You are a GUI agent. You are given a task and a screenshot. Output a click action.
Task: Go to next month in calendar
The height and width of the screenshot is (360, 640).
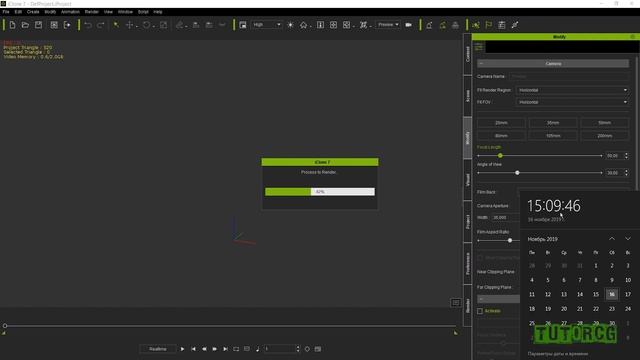tap(628, 239)
